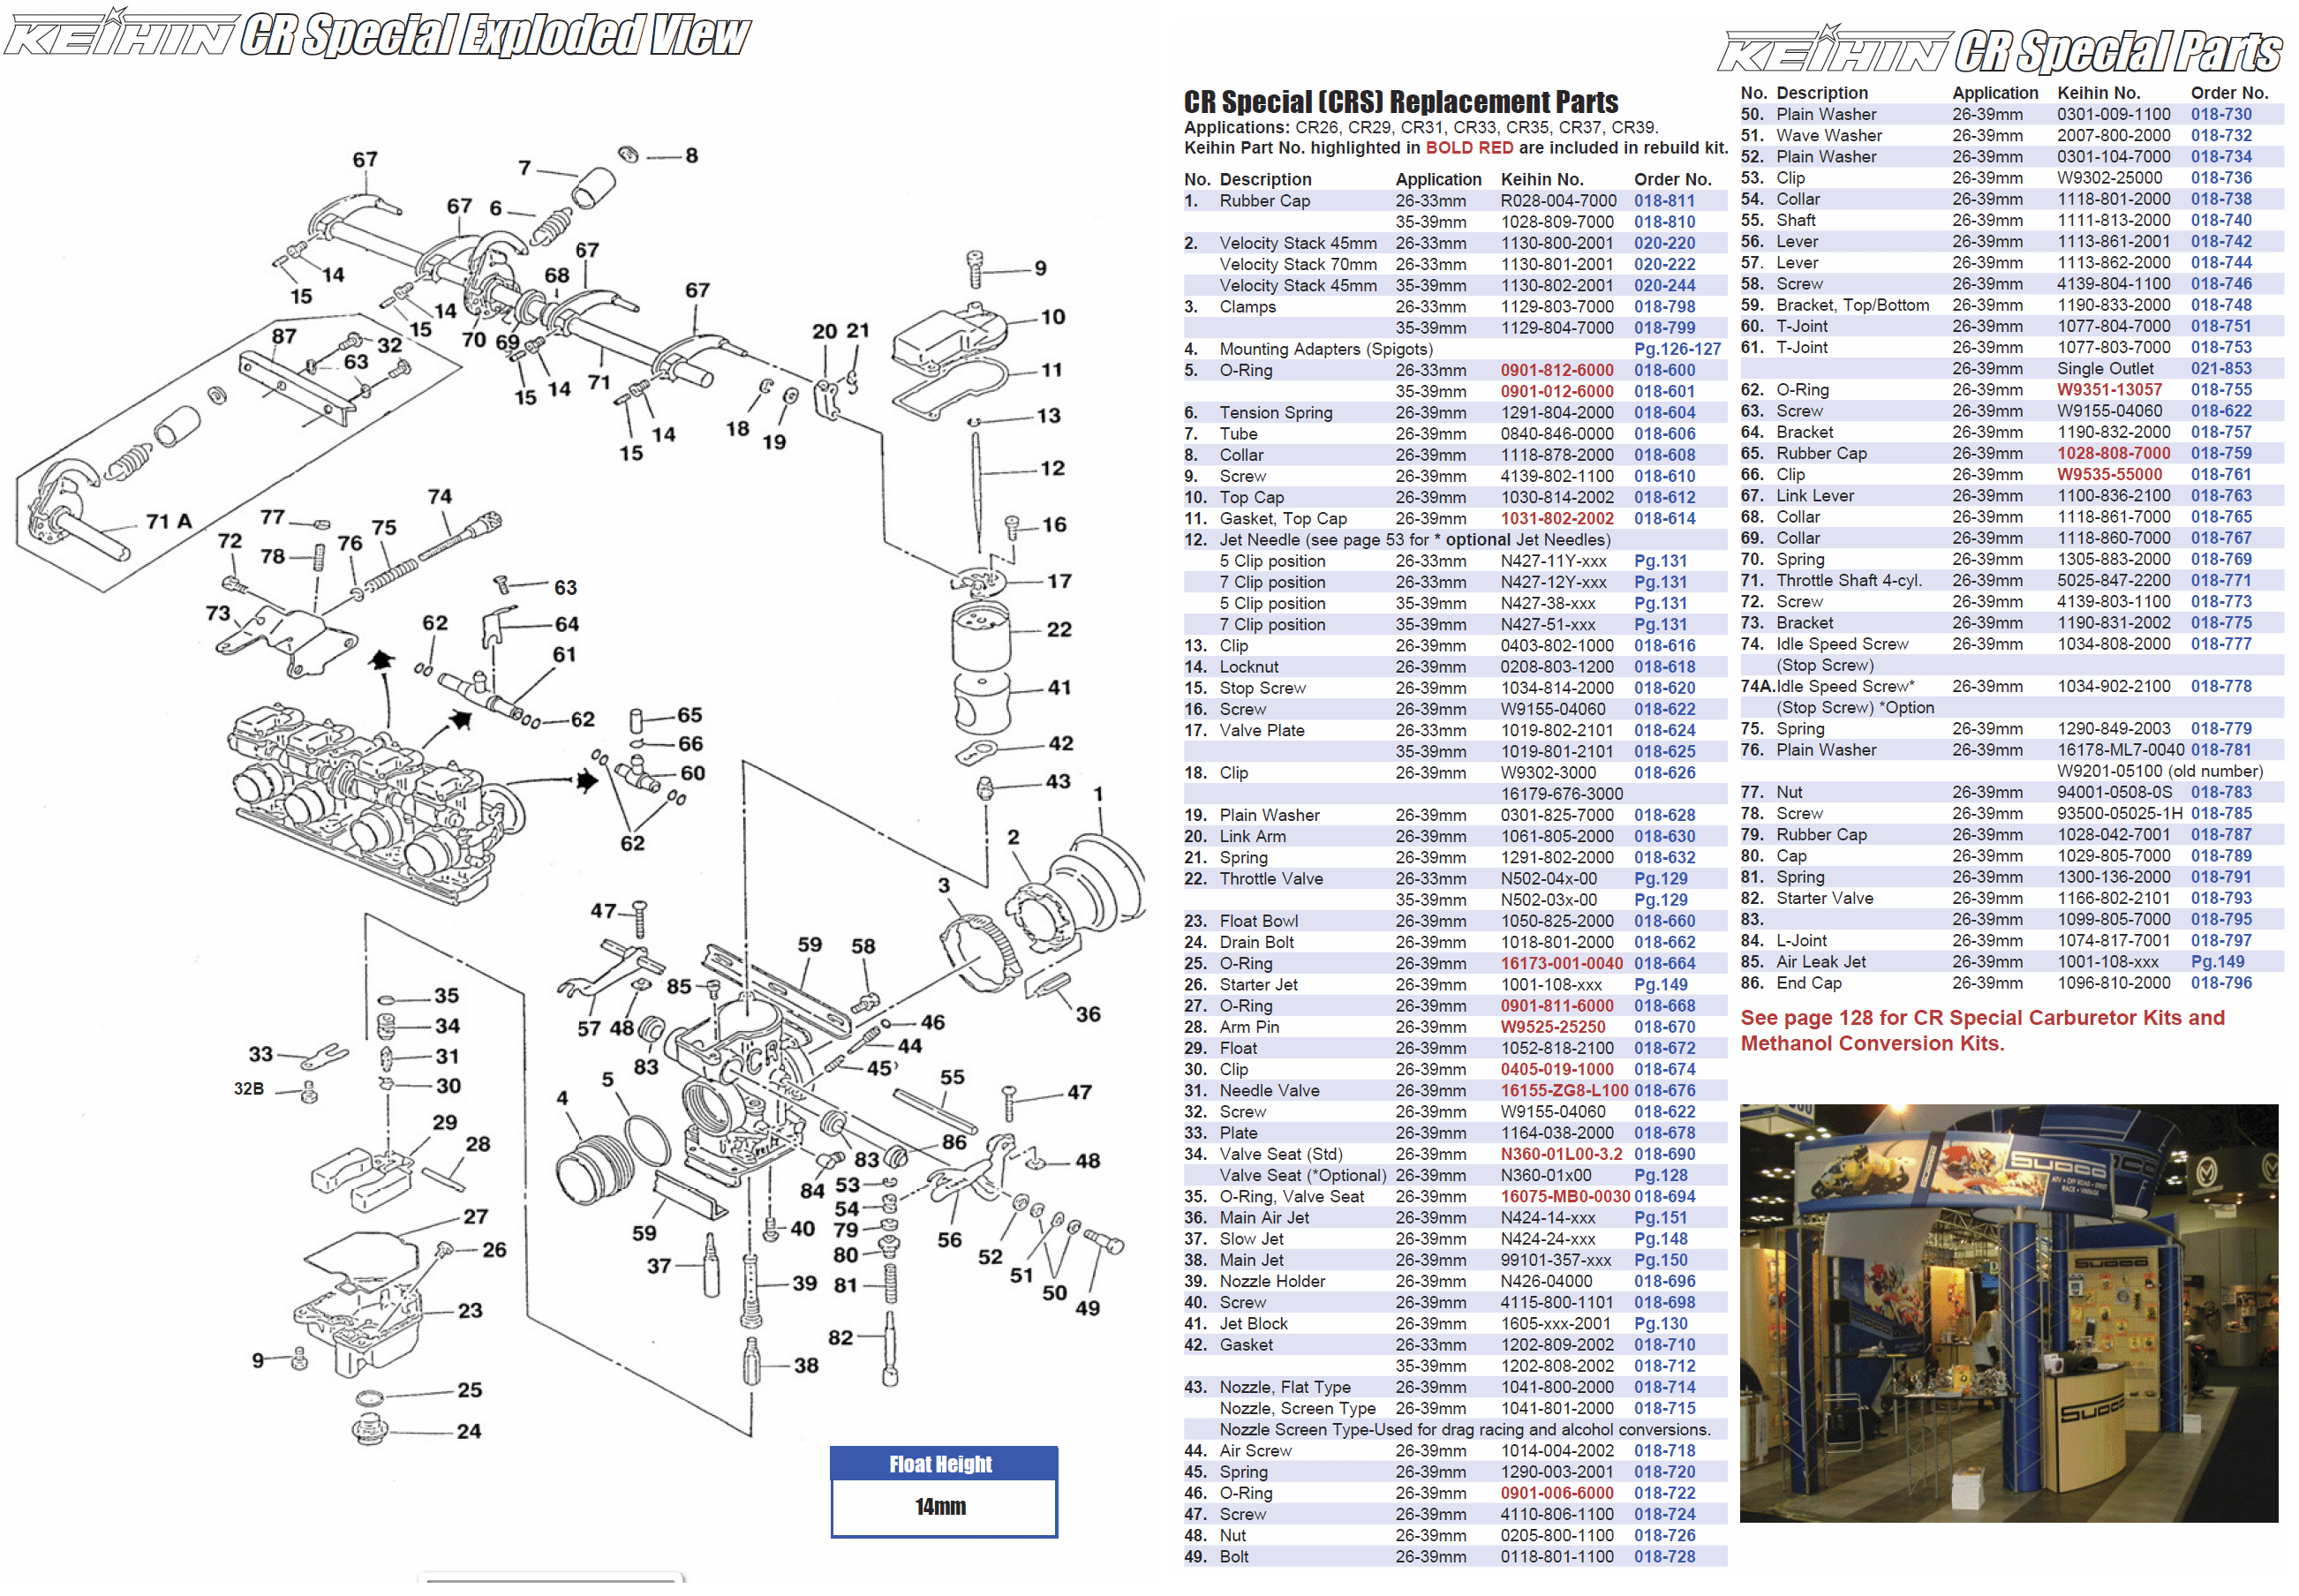This screenshot has width=2299, height=1596.
Task: Select red part number 1031-802-2002
Action: click(1556, 519)
